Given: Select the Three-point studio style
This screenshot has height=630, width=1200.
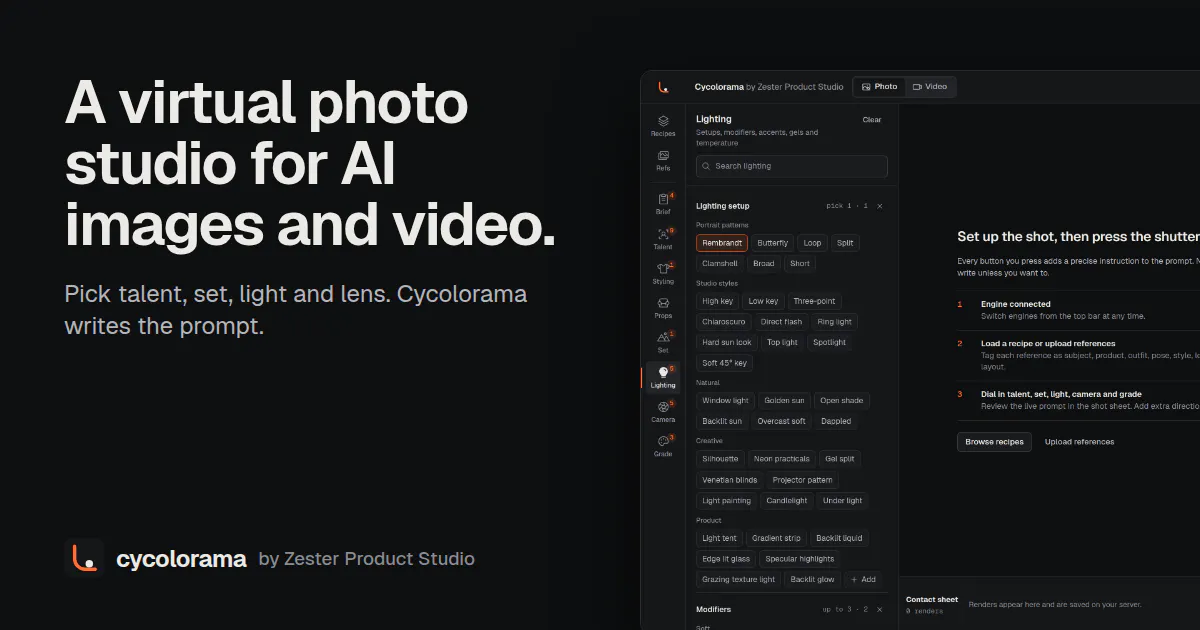Looking at the screenshot, I should [x=814, y=301].
